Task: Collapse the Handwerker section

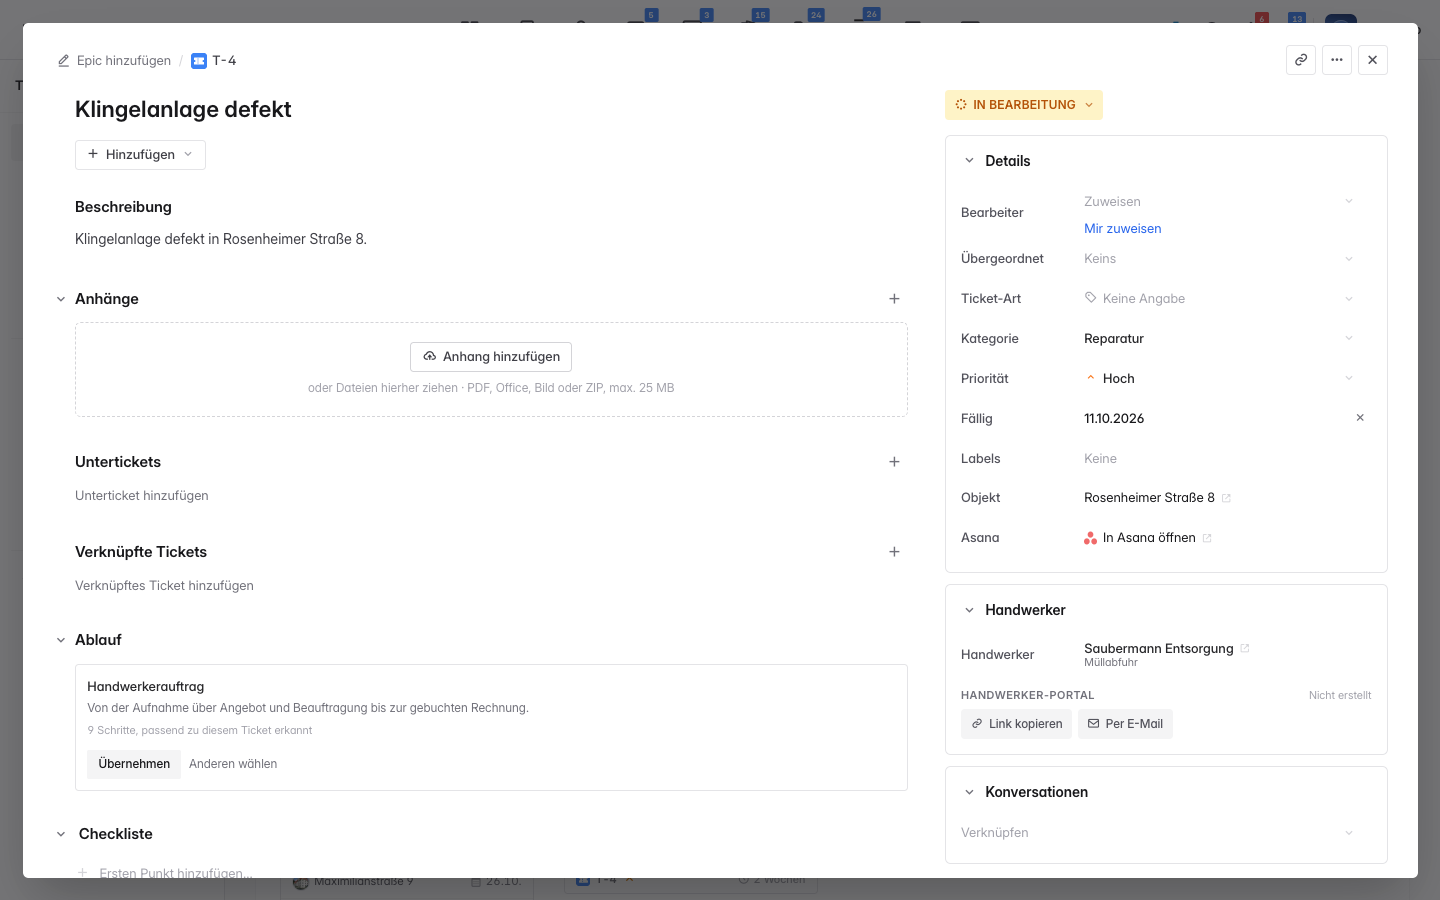Action: click(969, 610)
